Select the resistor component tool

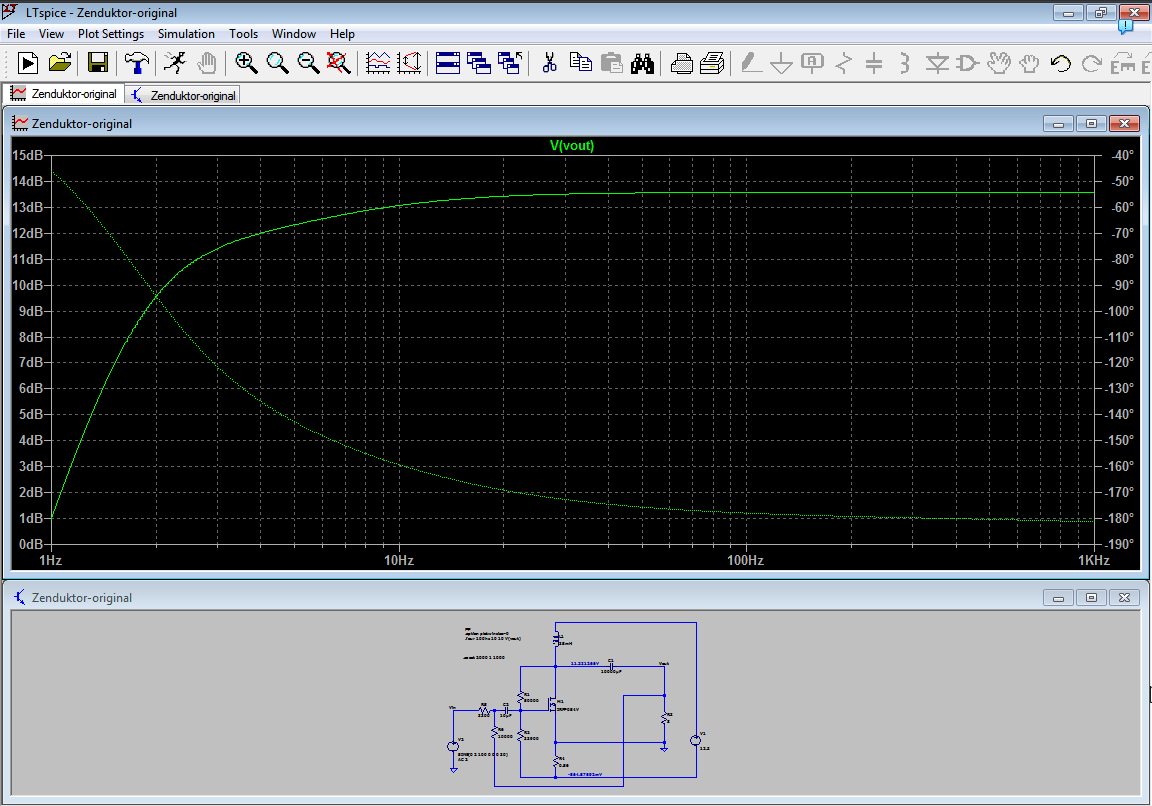coord(843,63)
